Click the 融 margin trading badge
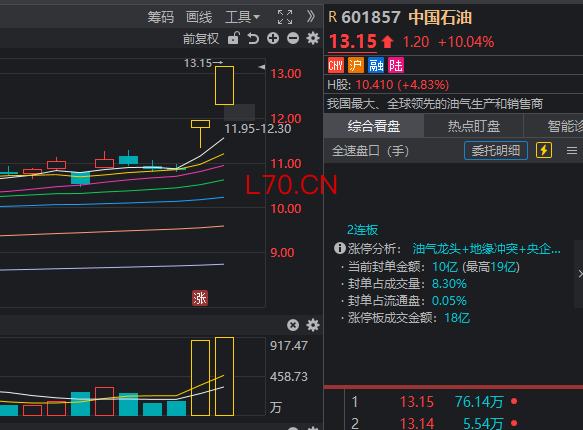The image size is (583, 430). (376, 65)
